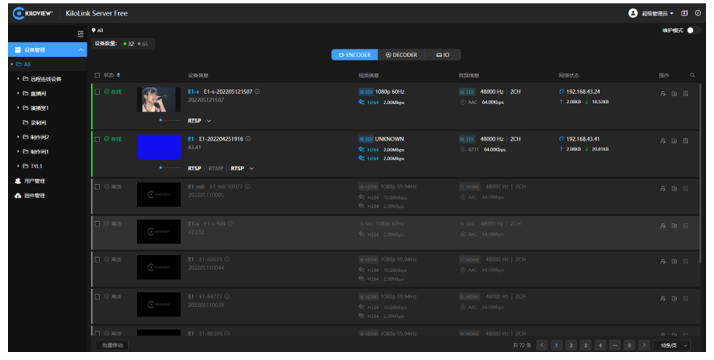The image size is (714, 360).
Task: Open the firmware management cloud icon
Action: [18, 195]
